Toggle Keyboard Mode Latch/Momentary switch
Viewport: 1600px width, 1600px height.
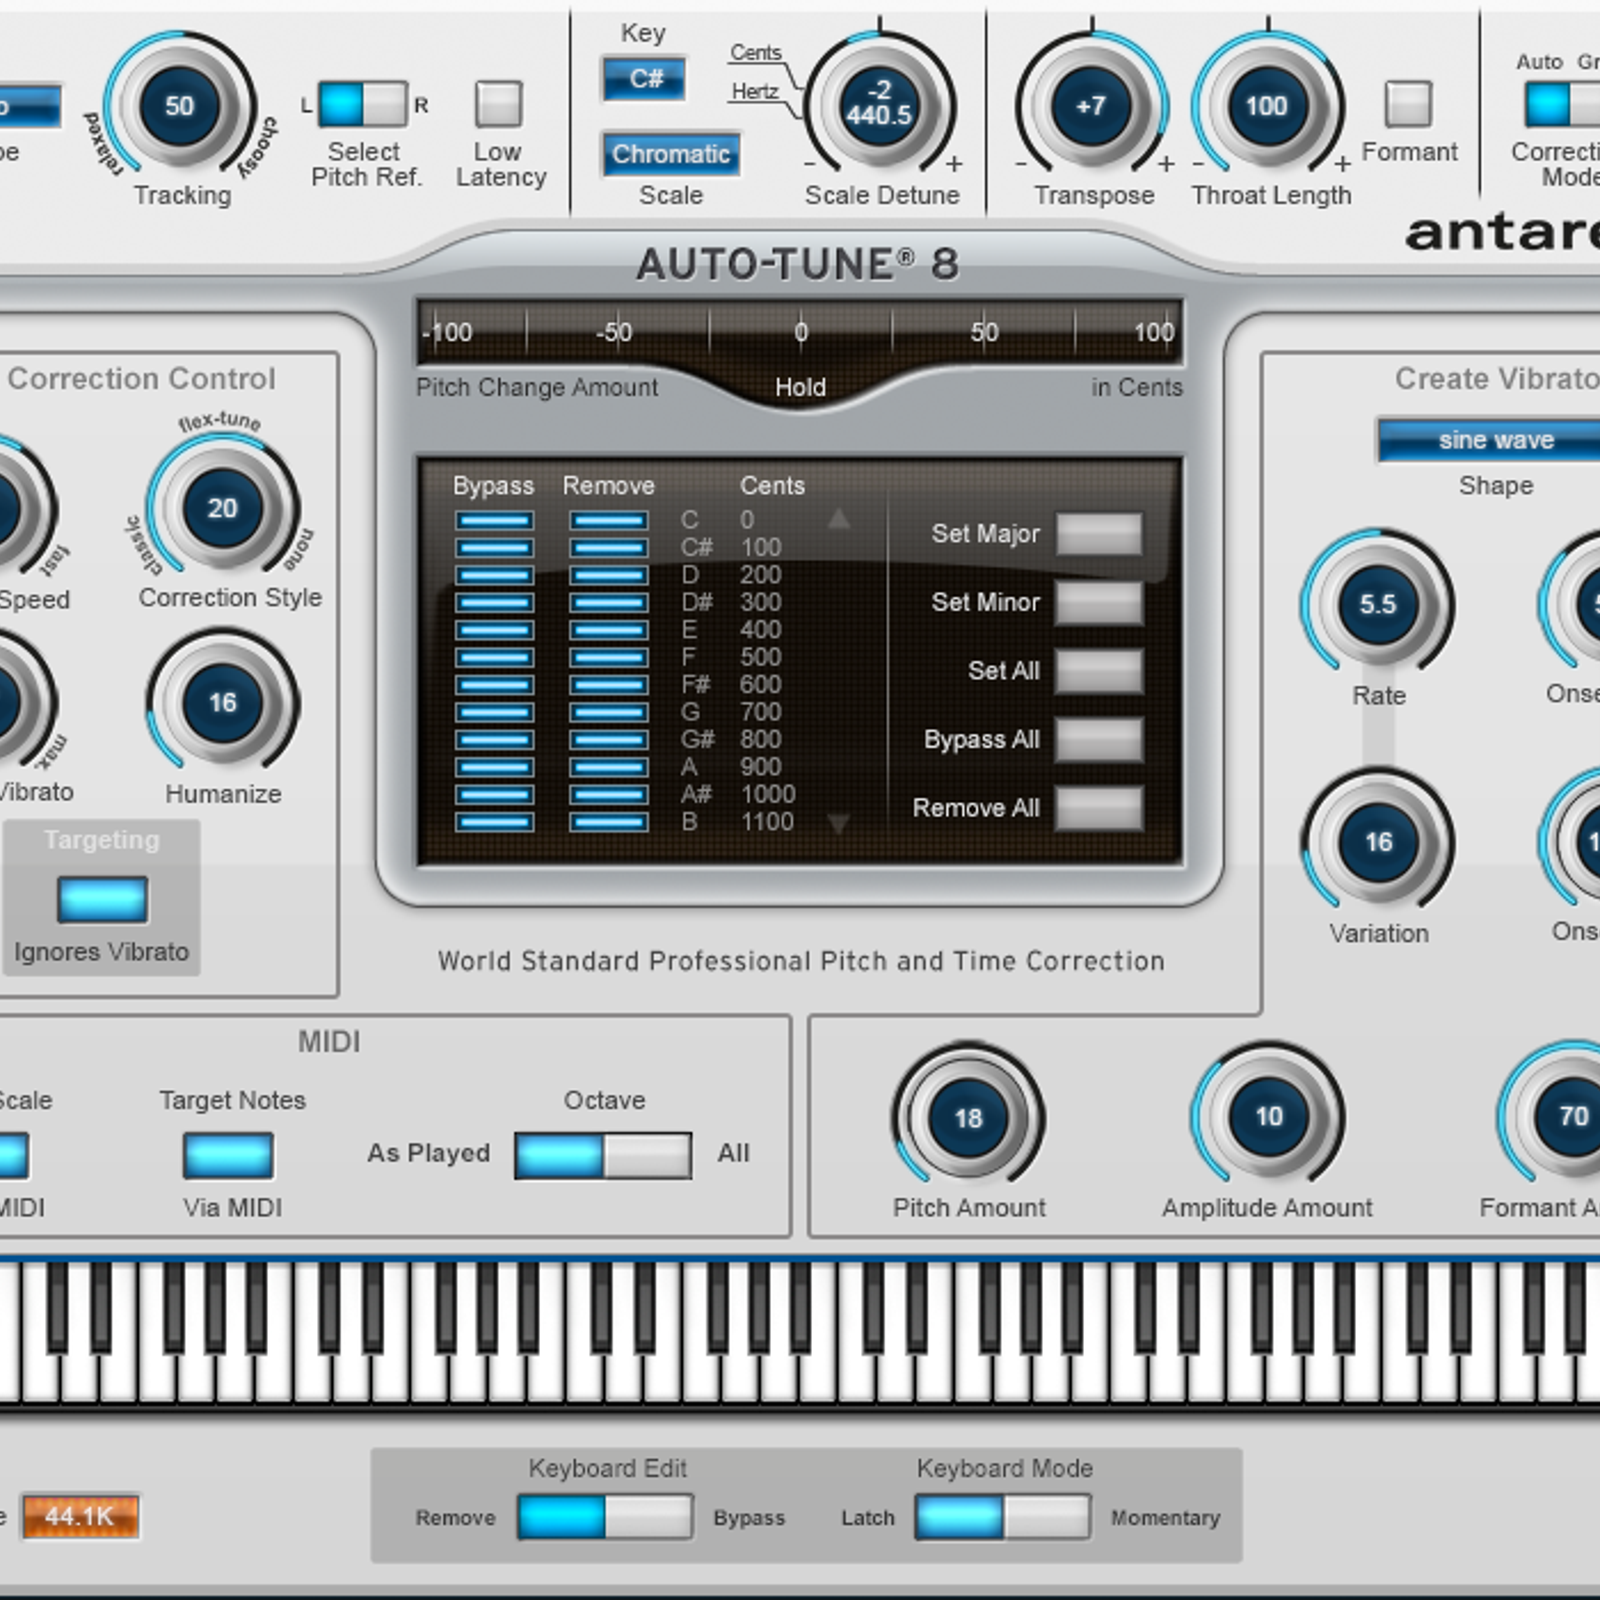click(x=1002, y=1517)
